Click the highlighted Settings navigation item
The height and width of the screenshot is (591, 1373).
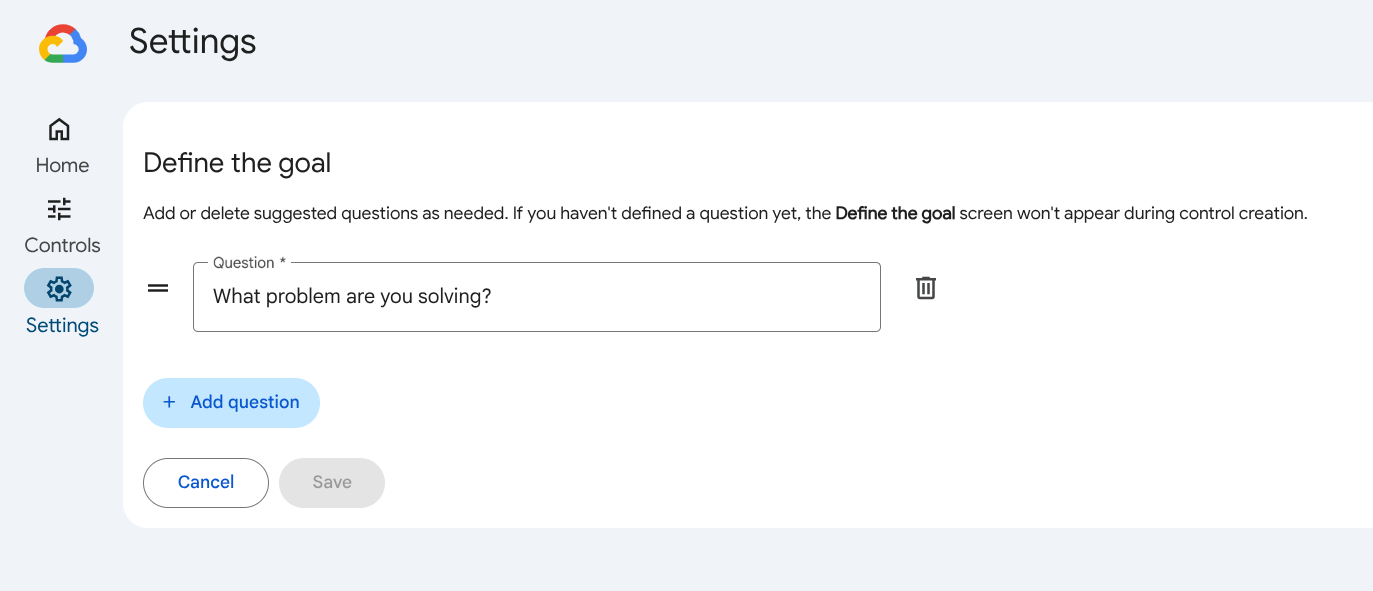[x=61, y=305]
